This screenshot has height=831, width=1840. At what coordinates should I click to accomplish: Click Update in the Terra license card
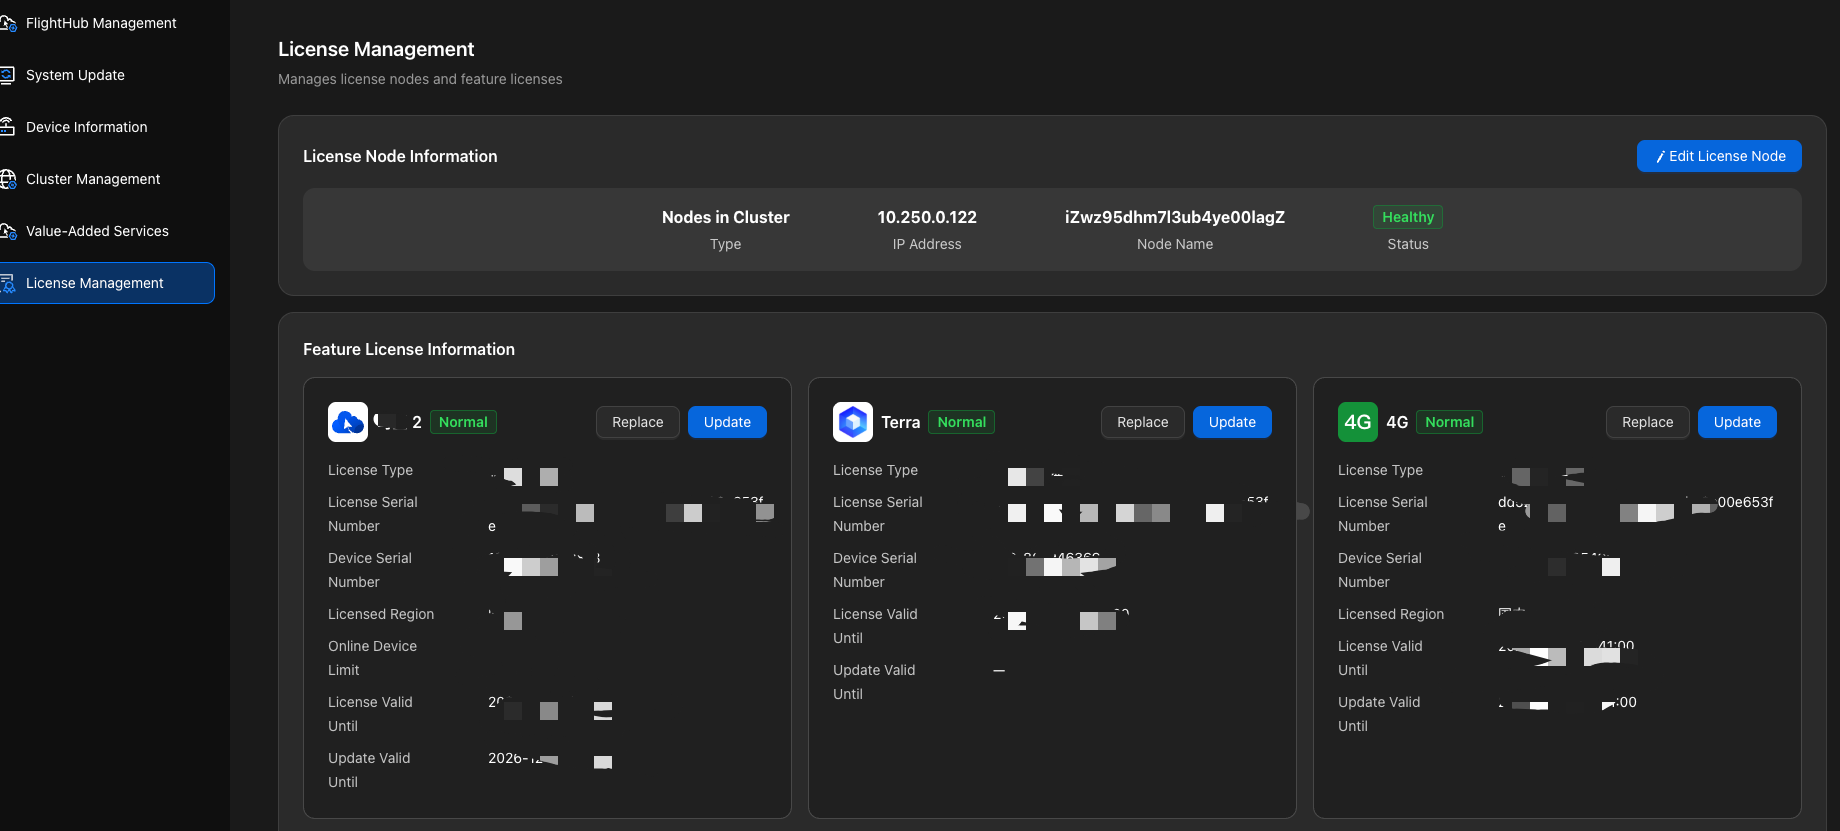click(x=1232, y=422)
